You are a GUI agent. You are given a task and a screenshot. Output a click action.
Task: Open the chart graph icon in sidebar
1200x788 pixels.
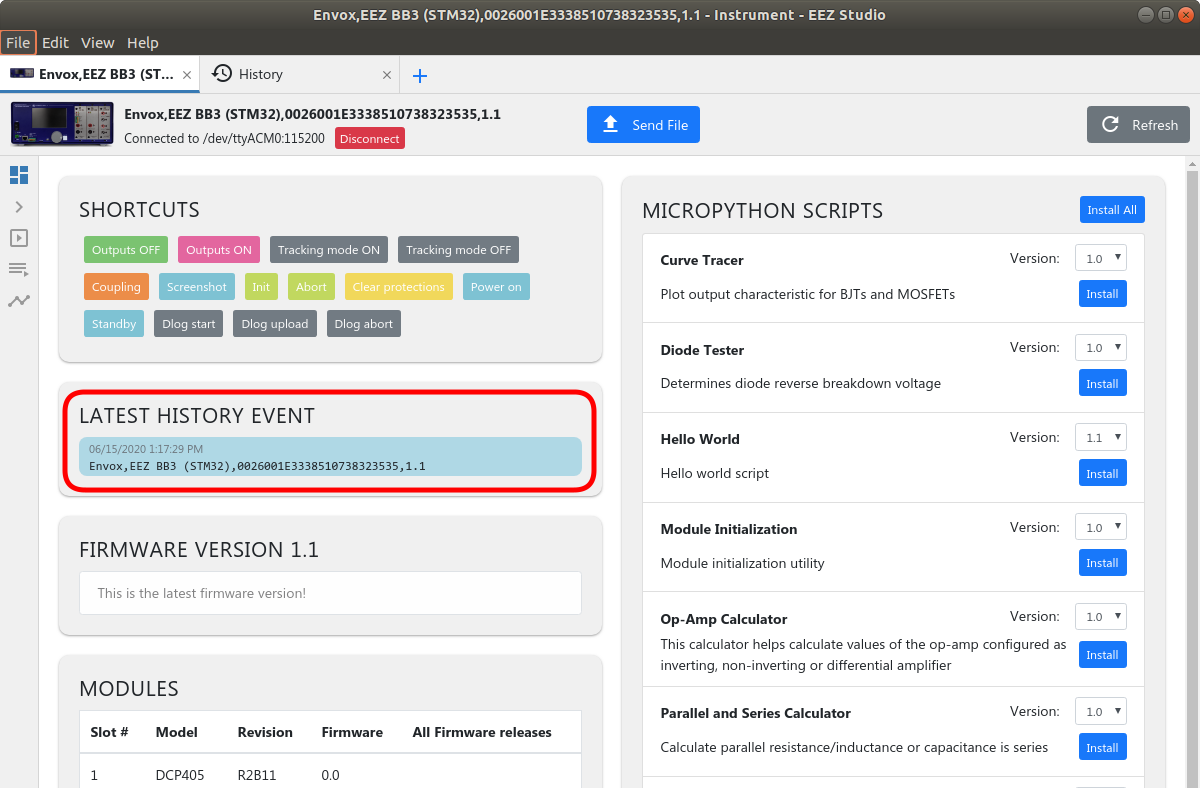19,300
